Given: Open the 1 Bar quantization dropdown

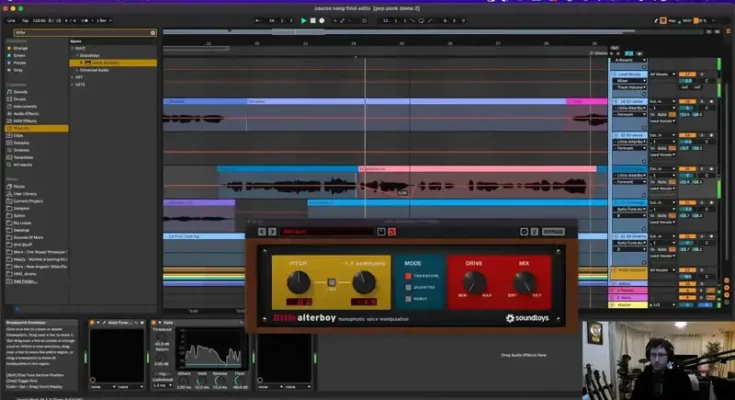Looking at the screenshot, I should coord(102,20).
